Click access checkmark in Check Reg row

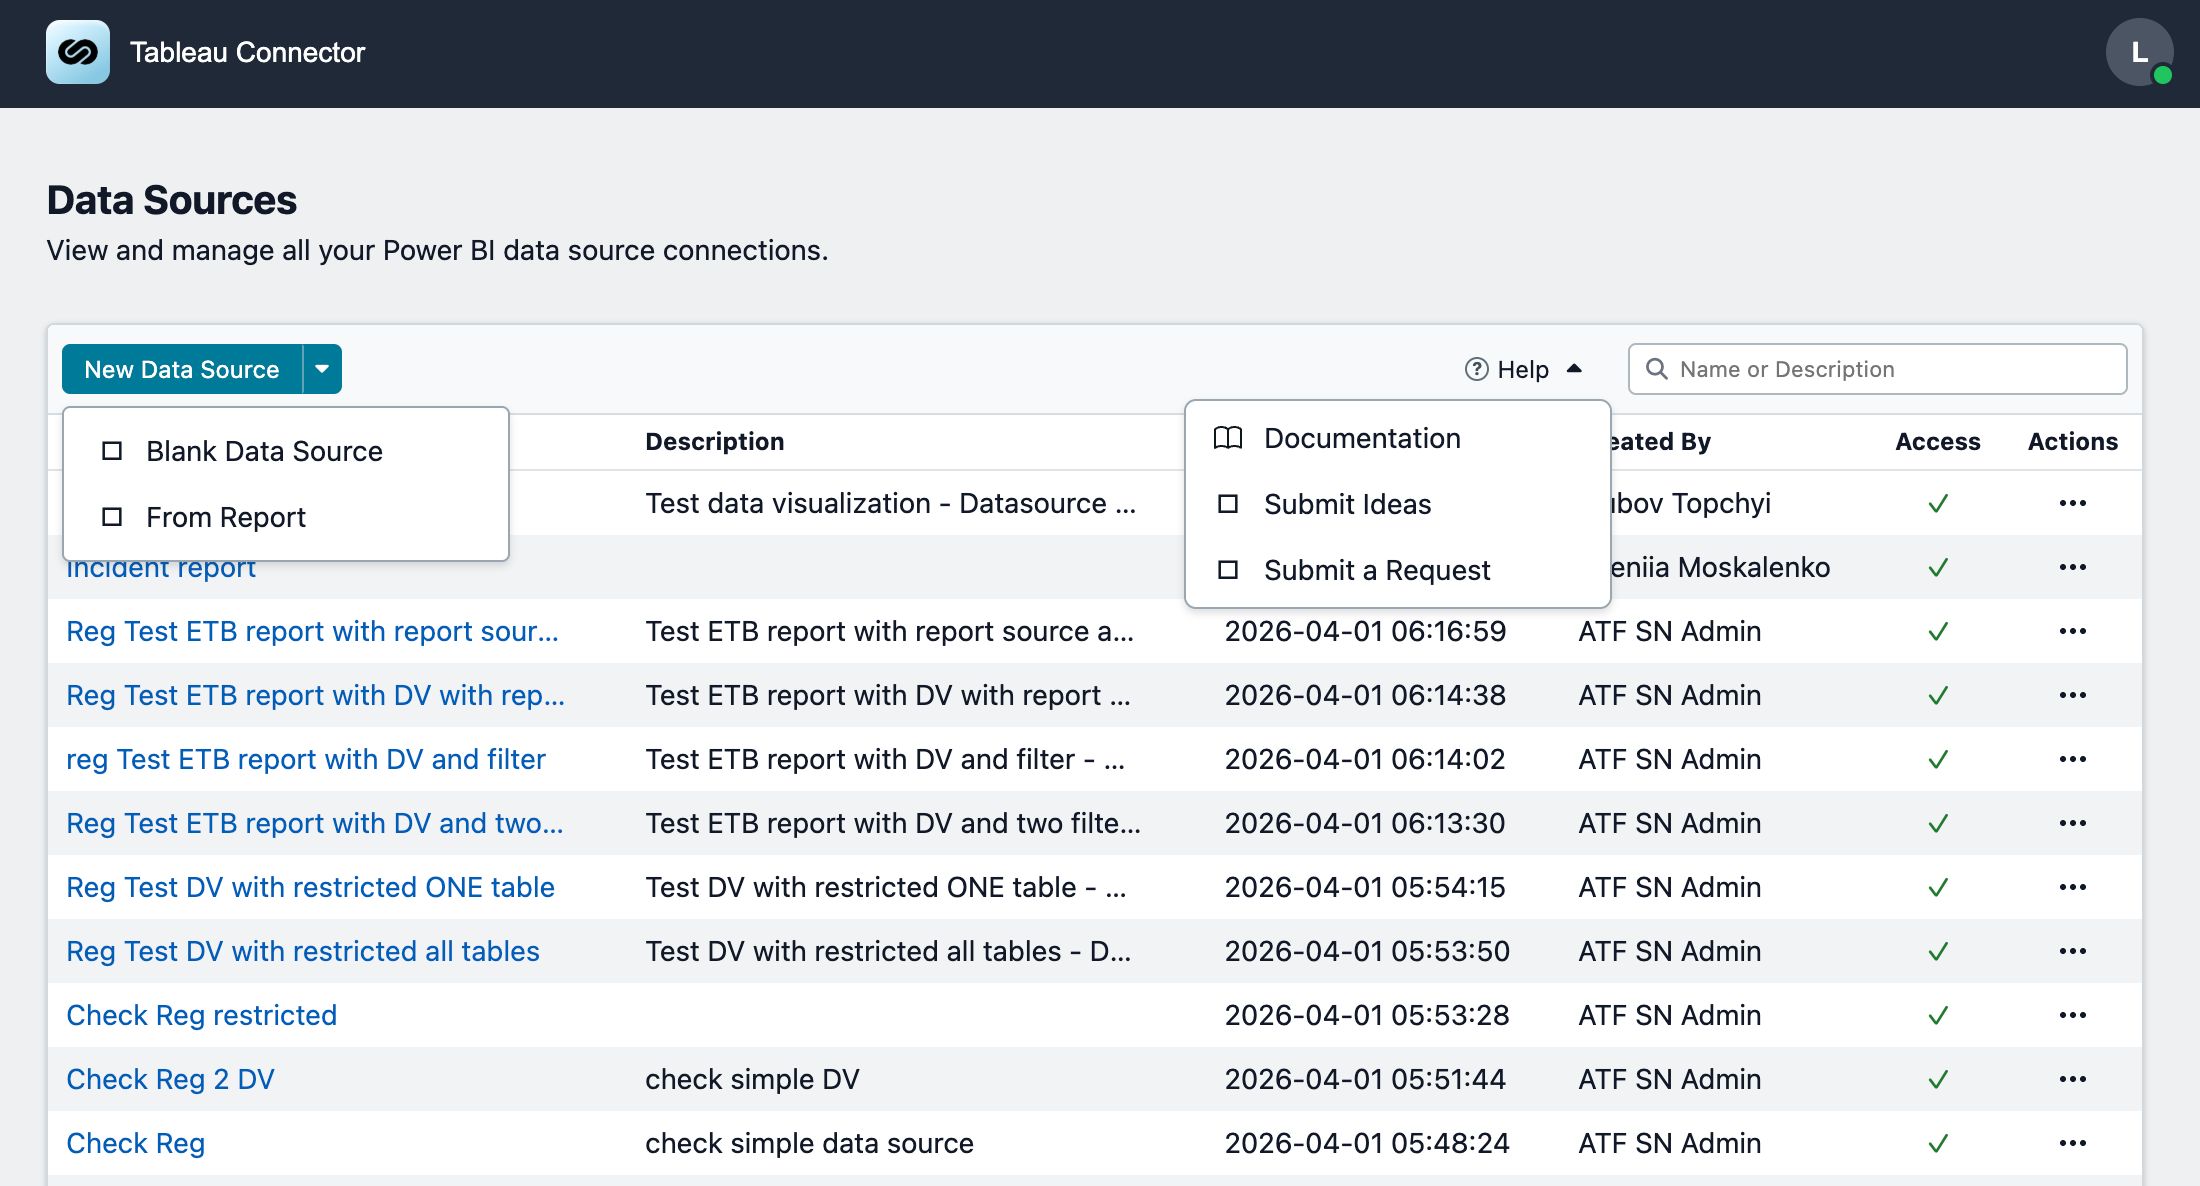click(x=1938, y=1143)
